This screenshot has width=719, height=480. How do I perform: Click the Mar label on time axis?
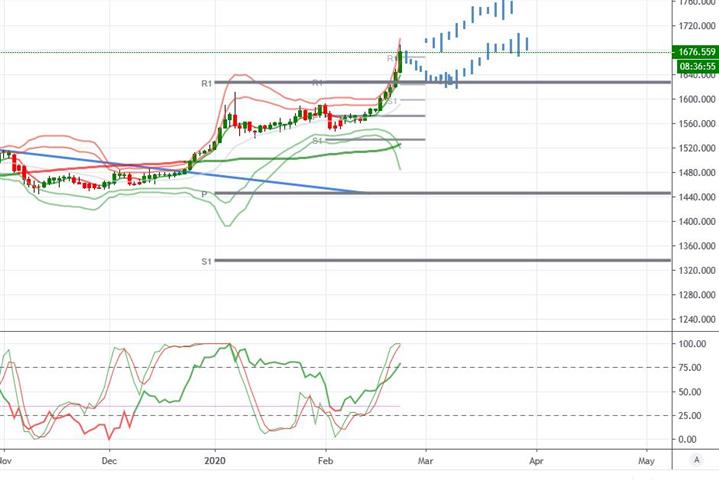click(426, 460)
